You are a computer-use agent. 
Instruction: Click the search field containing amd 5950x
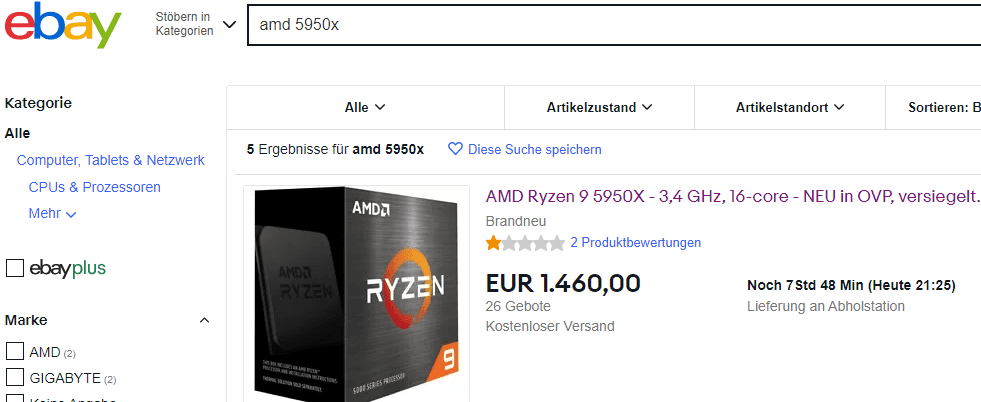pos(600,24)
